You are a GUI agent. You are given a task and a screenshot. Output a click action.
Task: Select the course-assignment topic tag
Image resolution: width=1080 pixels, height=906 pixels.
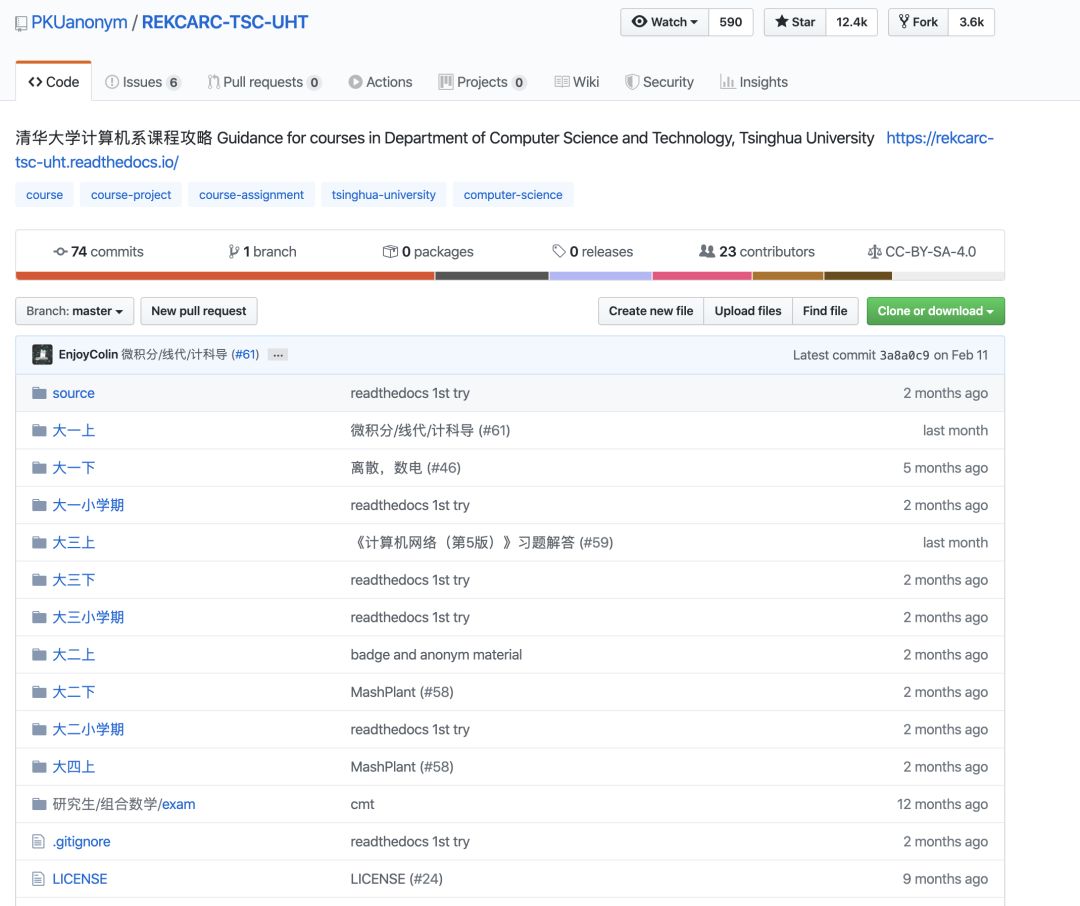pos(251,195)
